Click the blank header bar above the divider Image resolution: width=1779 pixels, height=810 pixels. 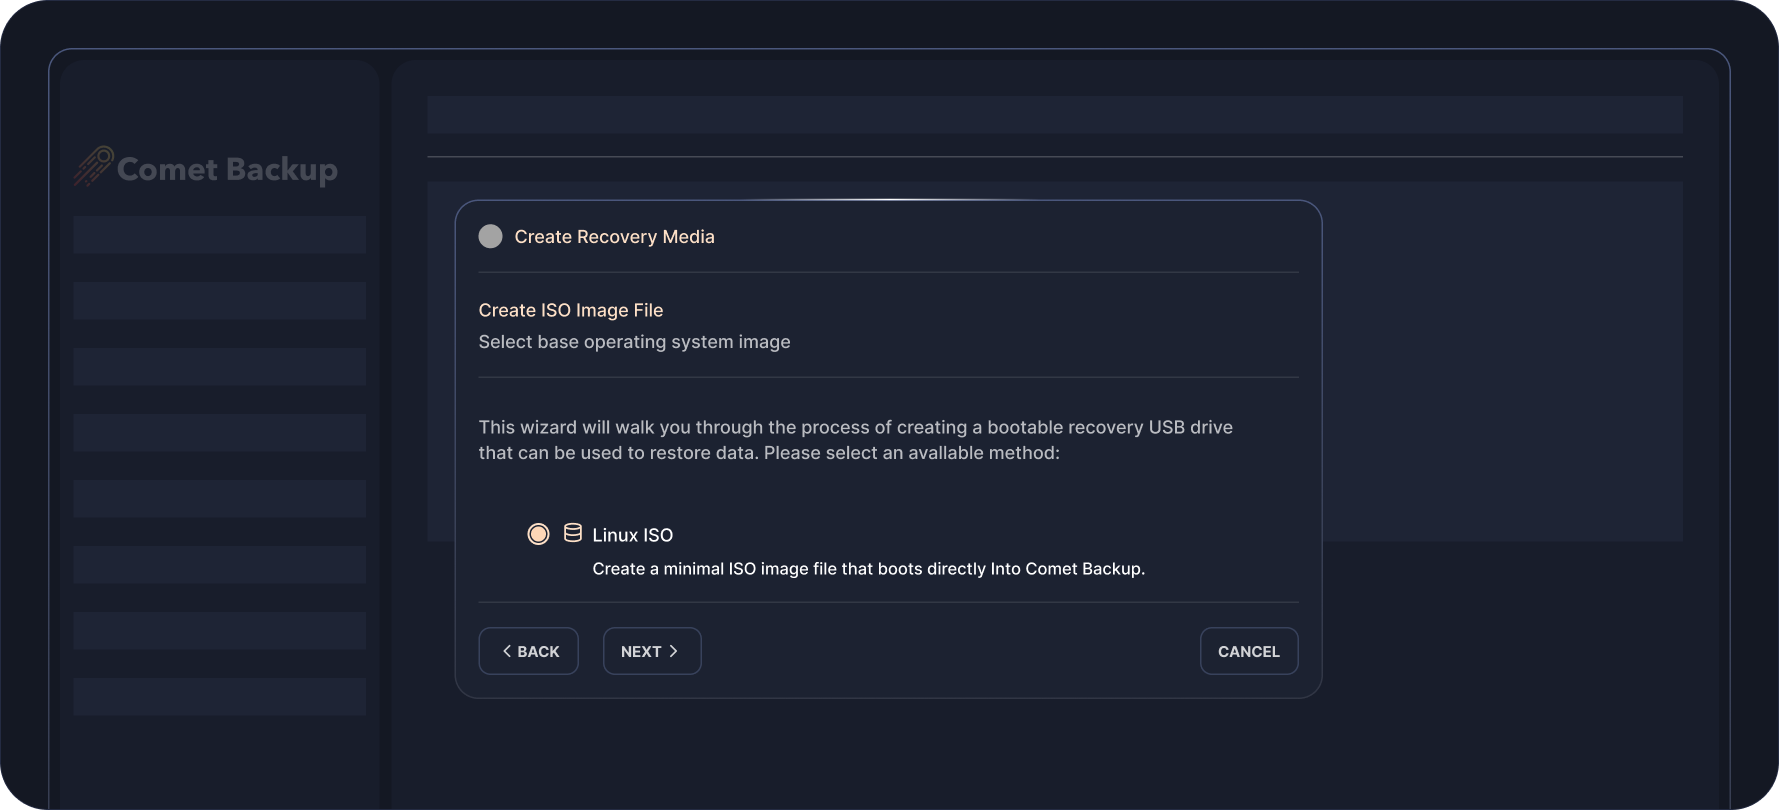coord(1054,115)
